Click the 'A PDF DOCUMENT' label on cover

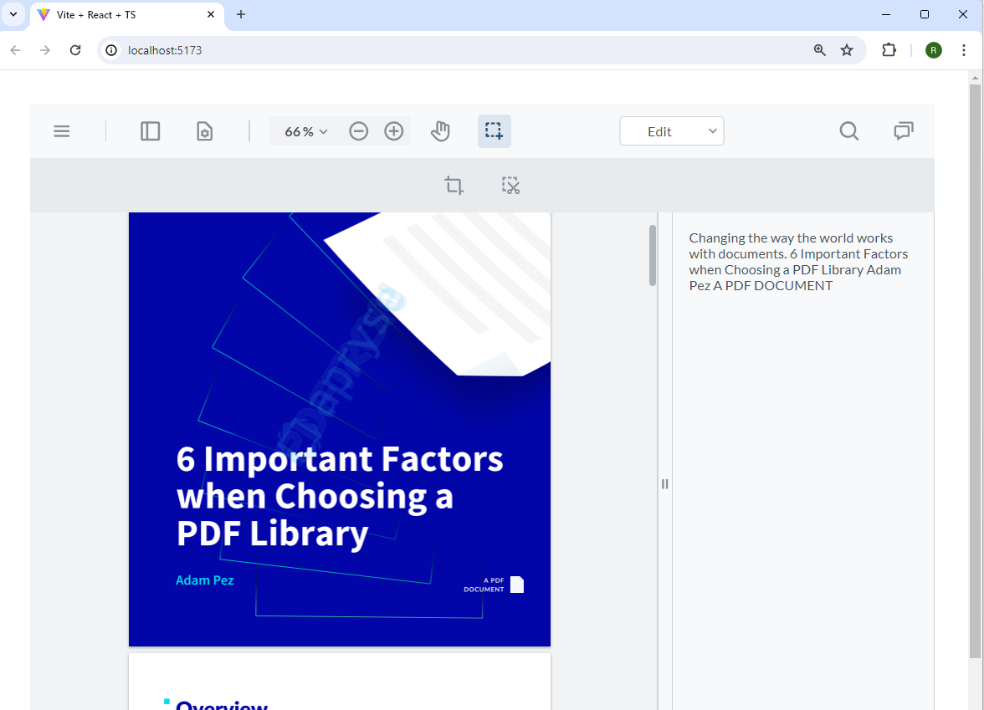pyautogui.click(x=484, y=585)
